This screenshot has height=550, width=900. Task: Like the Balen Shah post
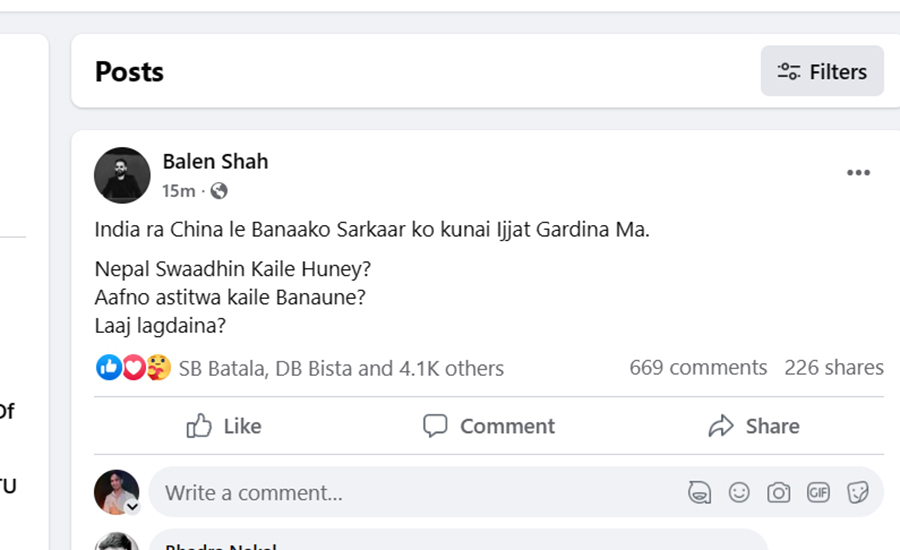[224, 426]
